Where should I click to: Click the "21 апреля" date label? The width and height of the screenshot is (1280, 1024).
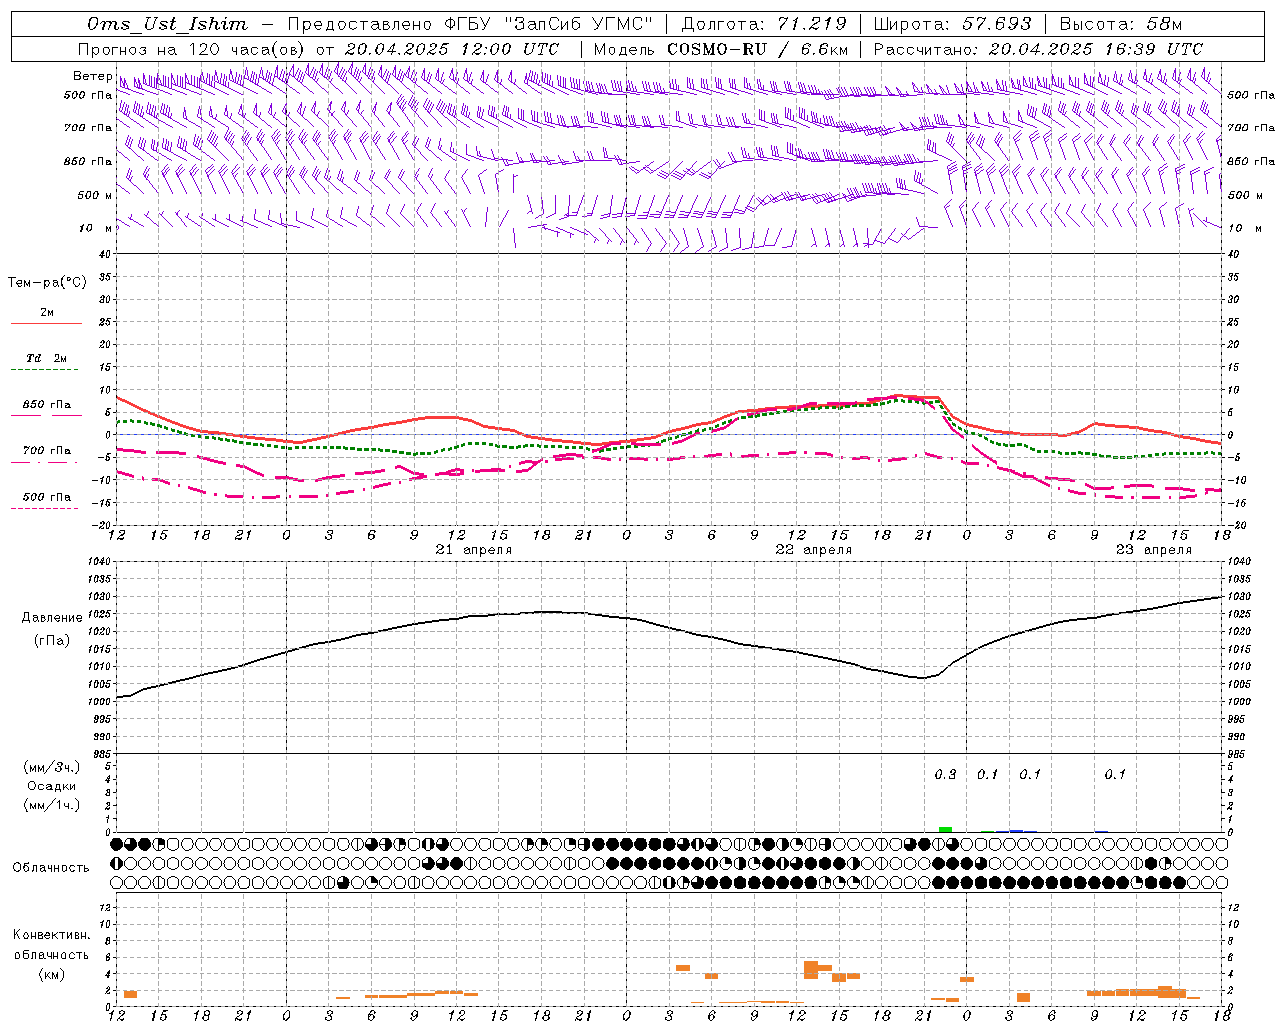tap(473, 550)
